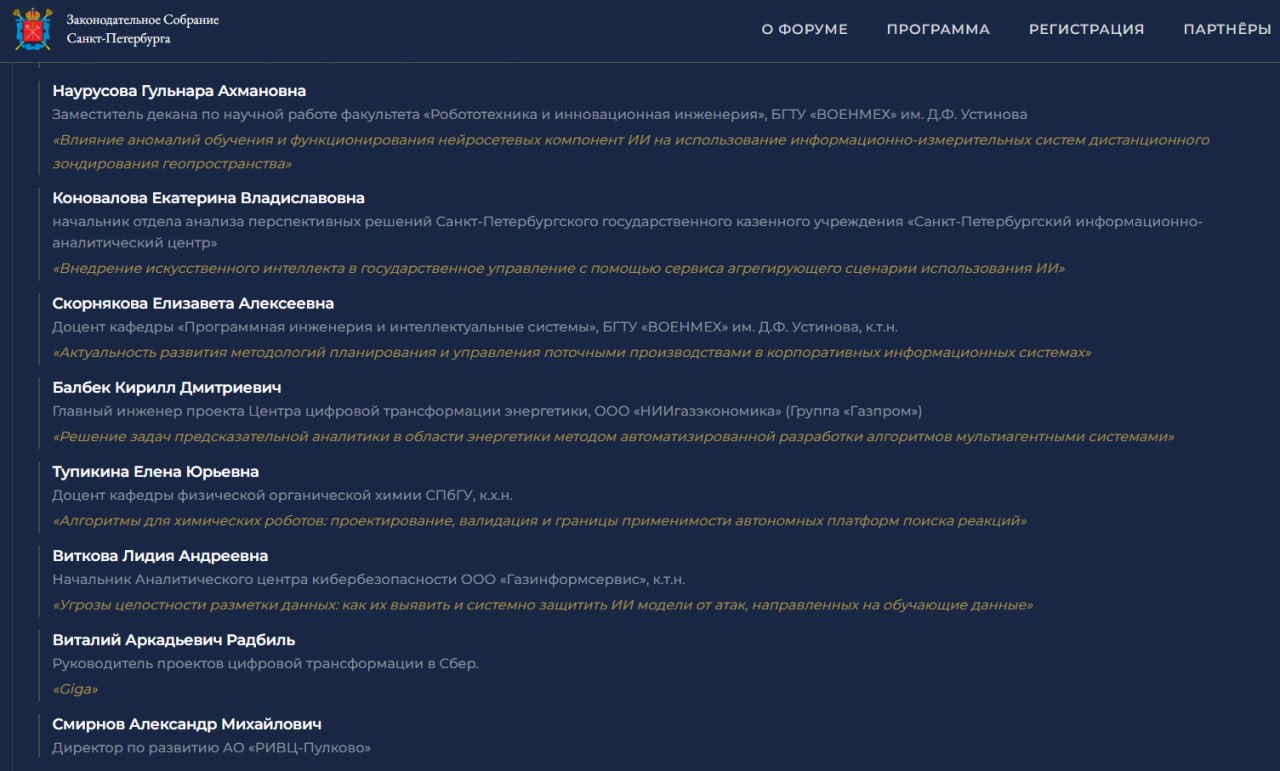Click the «Giga» talk title
The image size is (1280, 771).
coord(75,689)
